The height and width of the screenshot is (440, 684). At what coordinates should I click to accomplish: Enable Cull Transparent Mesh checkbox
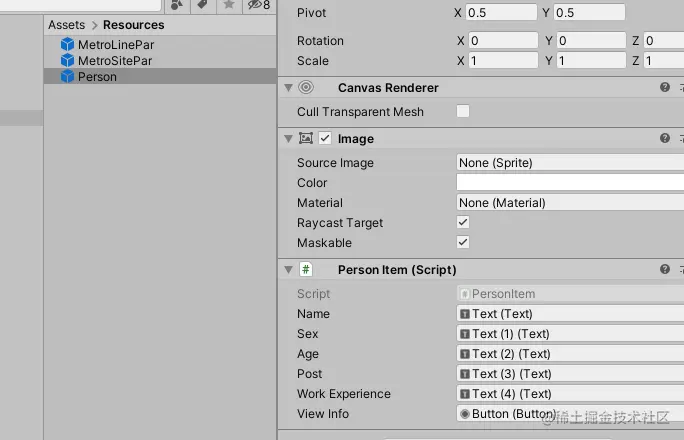[463, 111]
